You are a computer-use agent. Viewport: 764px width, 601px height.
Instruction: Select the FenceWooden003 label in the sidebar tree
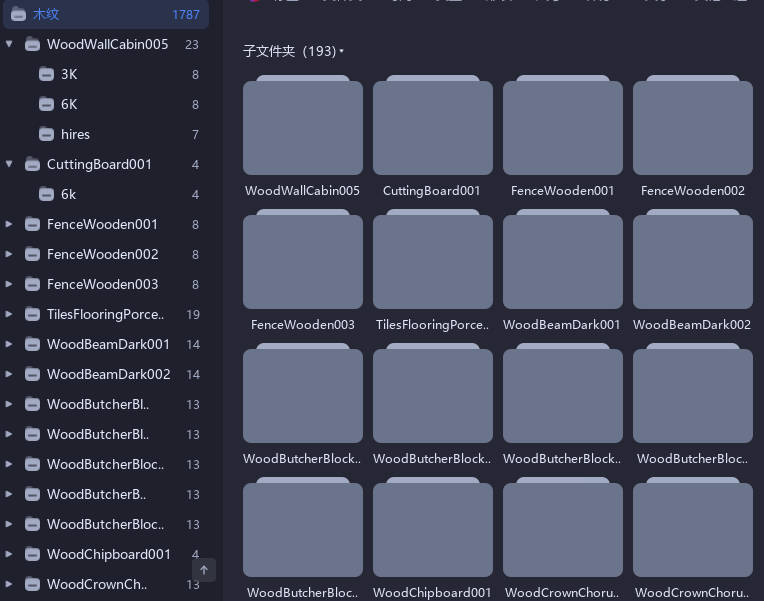pyautogui.click(x=102, y=284)
